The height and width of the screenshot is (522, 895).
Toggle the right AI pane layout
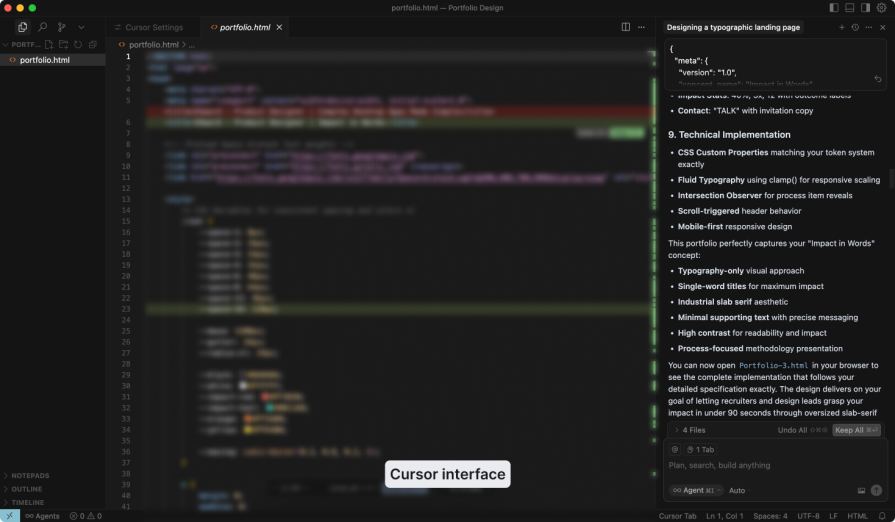(865, 7)
